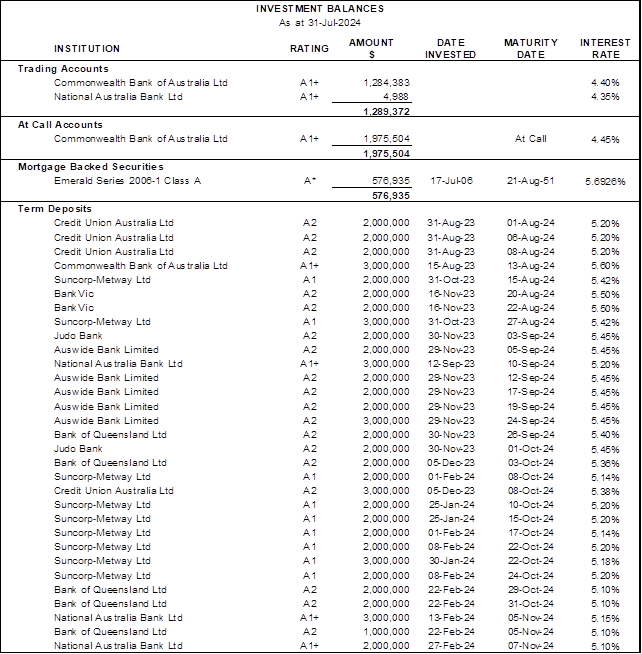Click the MATURITY DATE column header
This screenshot has width=642, height=654.
pyautogui.click(x=531, y=48)
